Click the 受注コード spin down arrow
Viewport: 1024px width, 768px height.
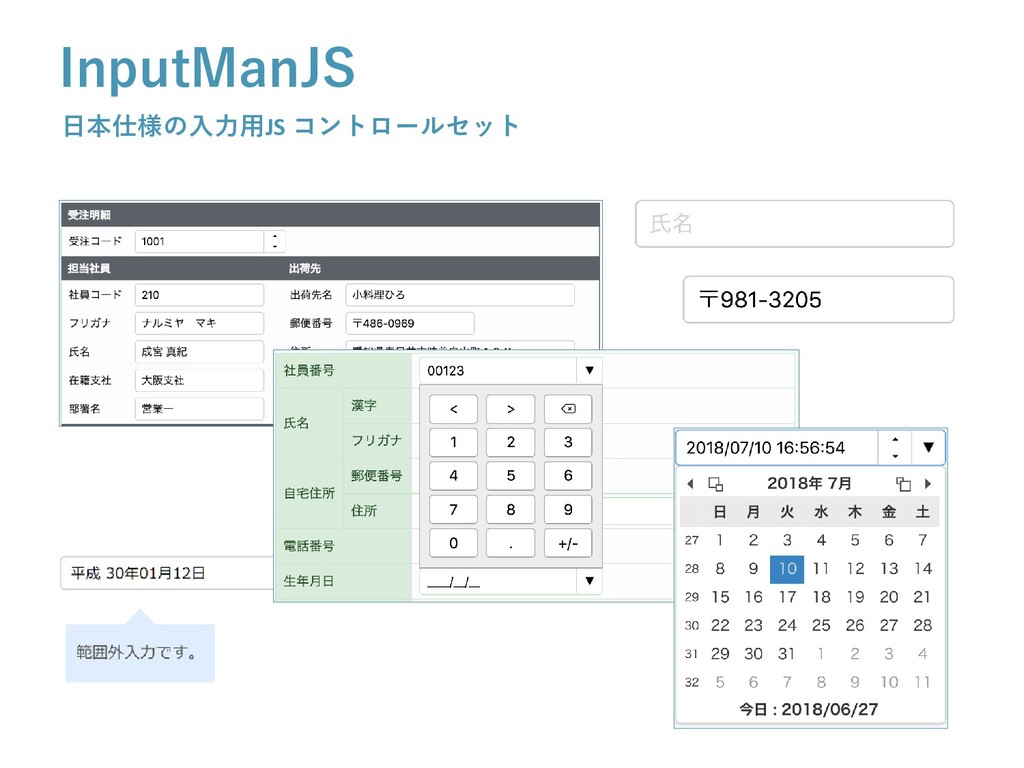[275, 247]
